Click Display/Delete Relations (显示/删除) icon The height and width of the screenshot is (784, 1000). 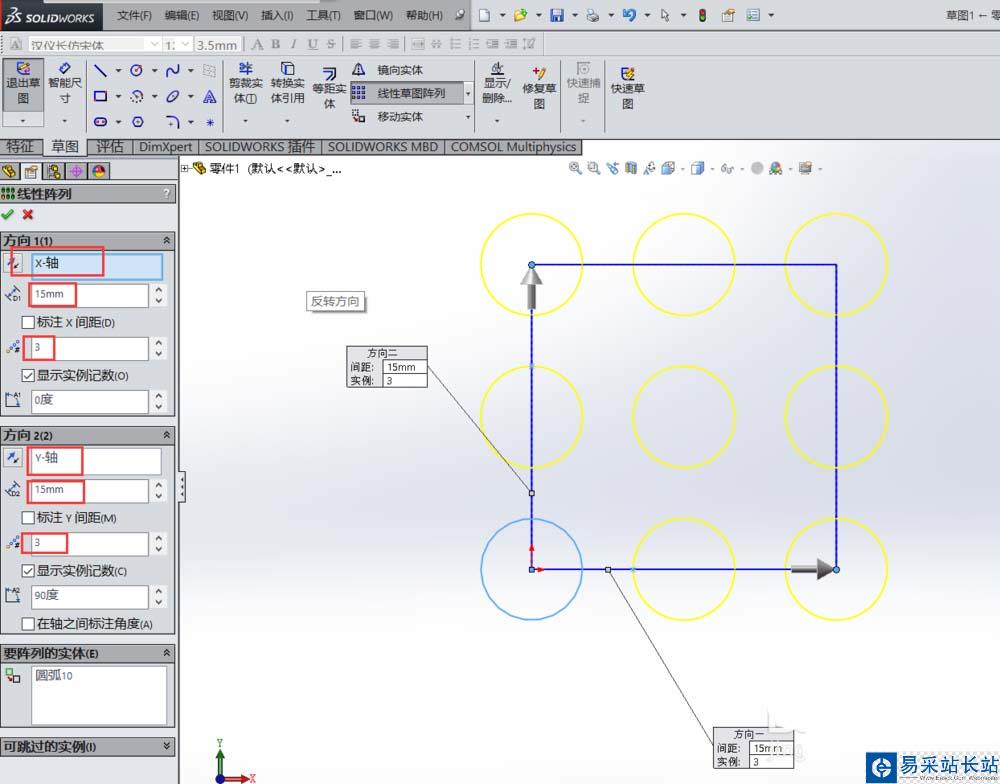coord(497,83)
